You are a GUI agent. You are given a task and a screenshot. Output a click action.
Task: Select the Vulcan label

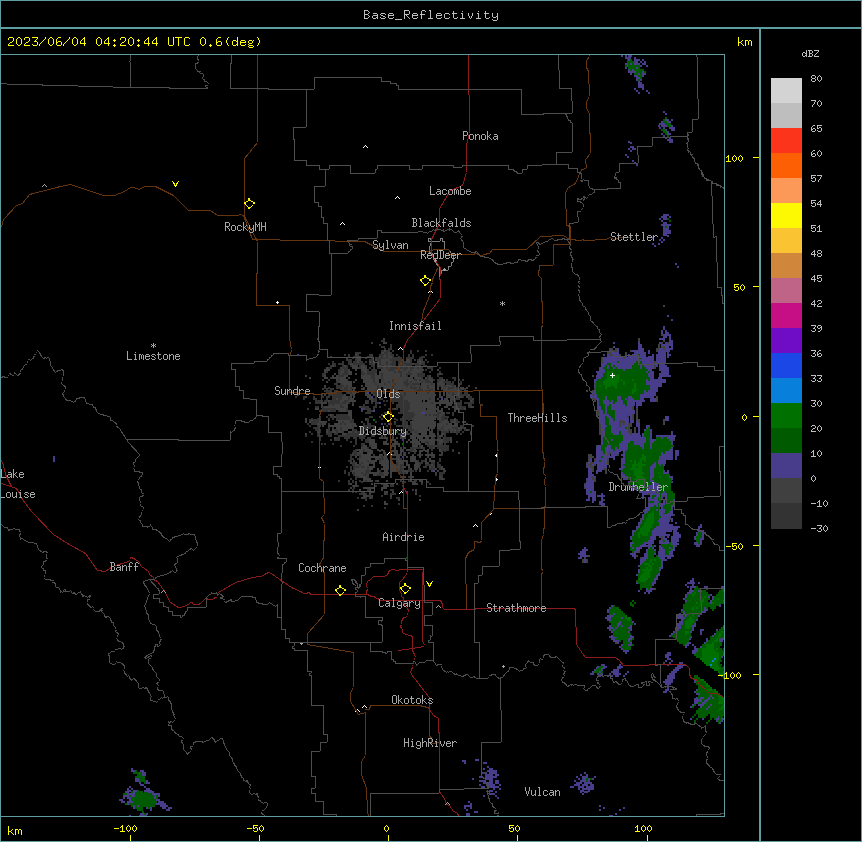[x=542, y=792]
